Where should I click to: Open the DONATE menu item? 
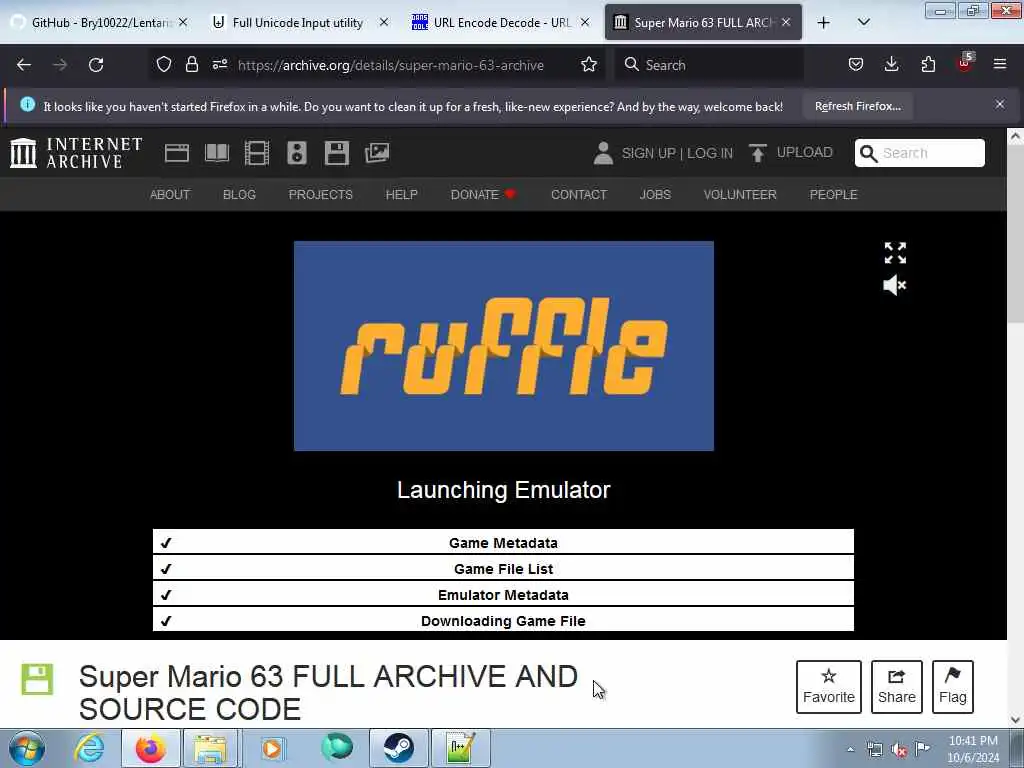tap(483, 195)
